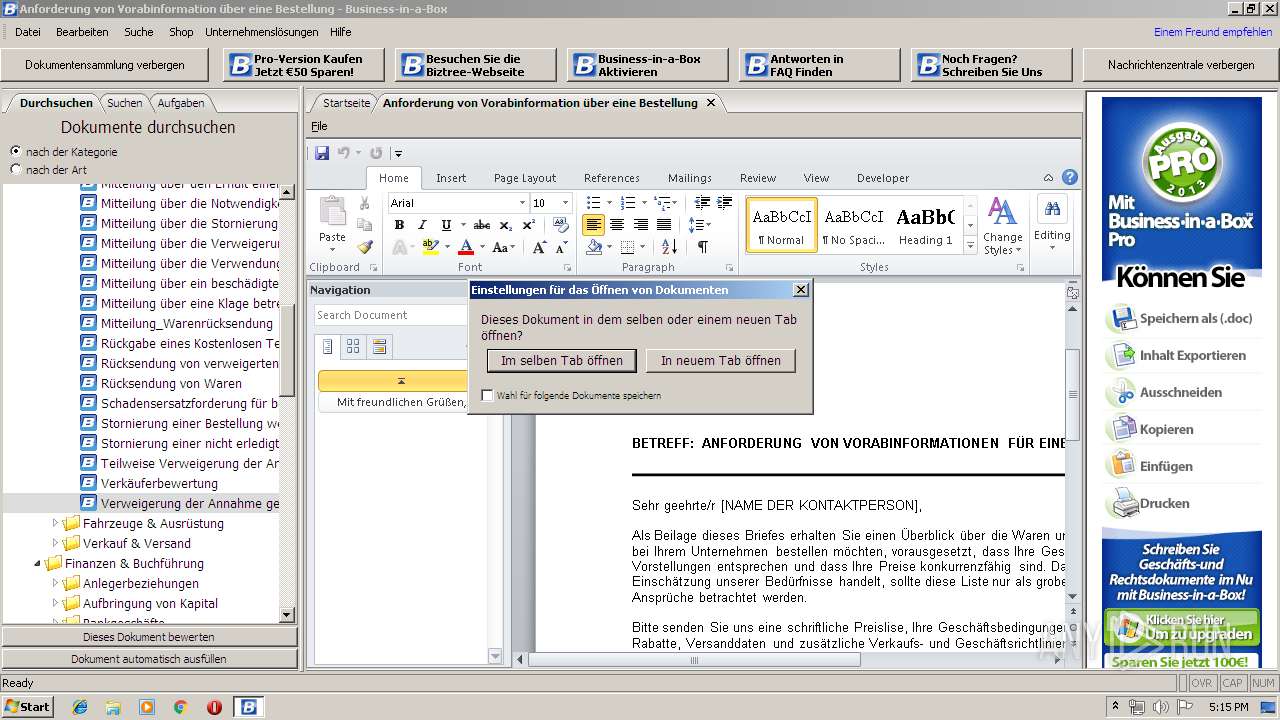Image resolution: width=1280 pixels, height=720 pixels.
Task: Align text right
Action: point(640,225)
